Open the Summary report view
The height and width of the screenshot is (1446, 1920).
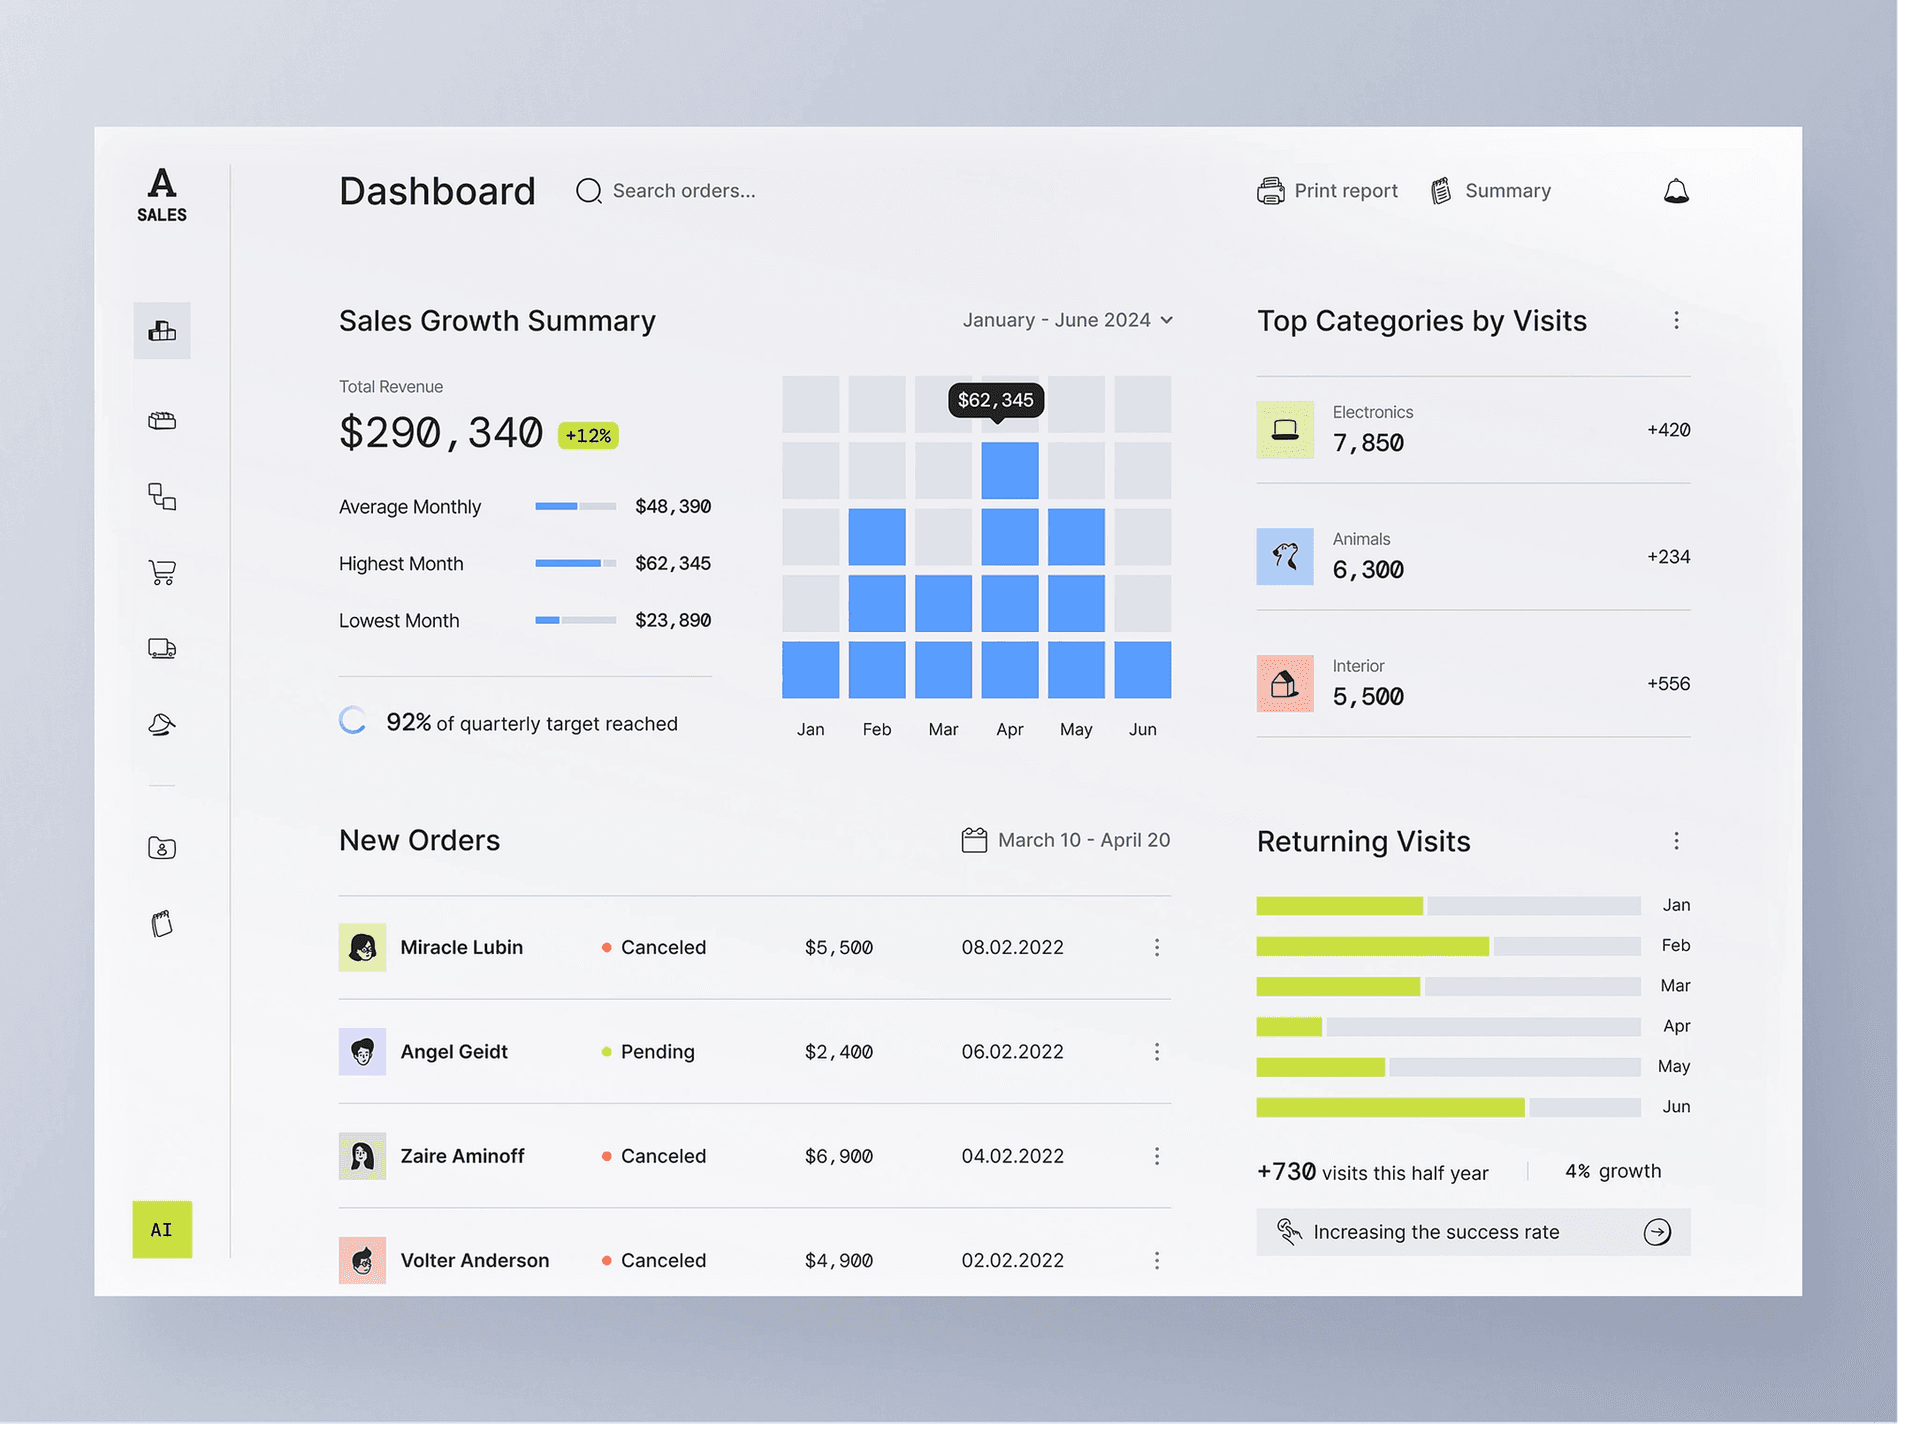1491,190
